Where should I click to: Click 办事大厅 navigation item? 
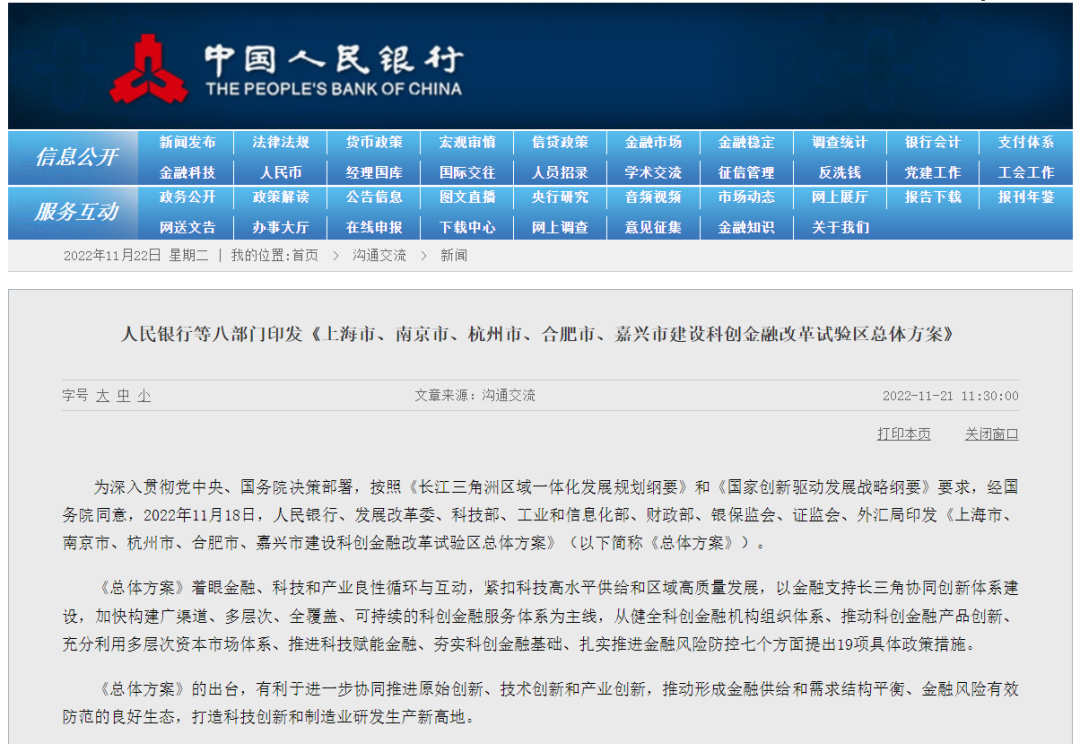(280, 227)
